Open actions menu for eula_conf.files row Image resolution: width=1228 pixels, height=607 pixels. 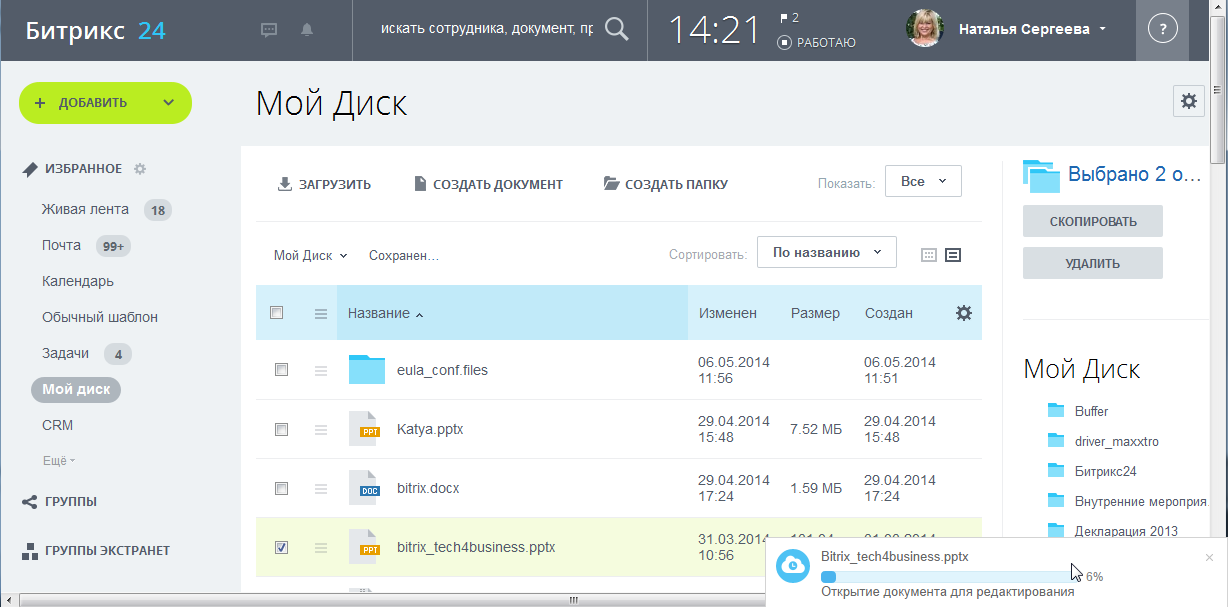click(321, 371)
